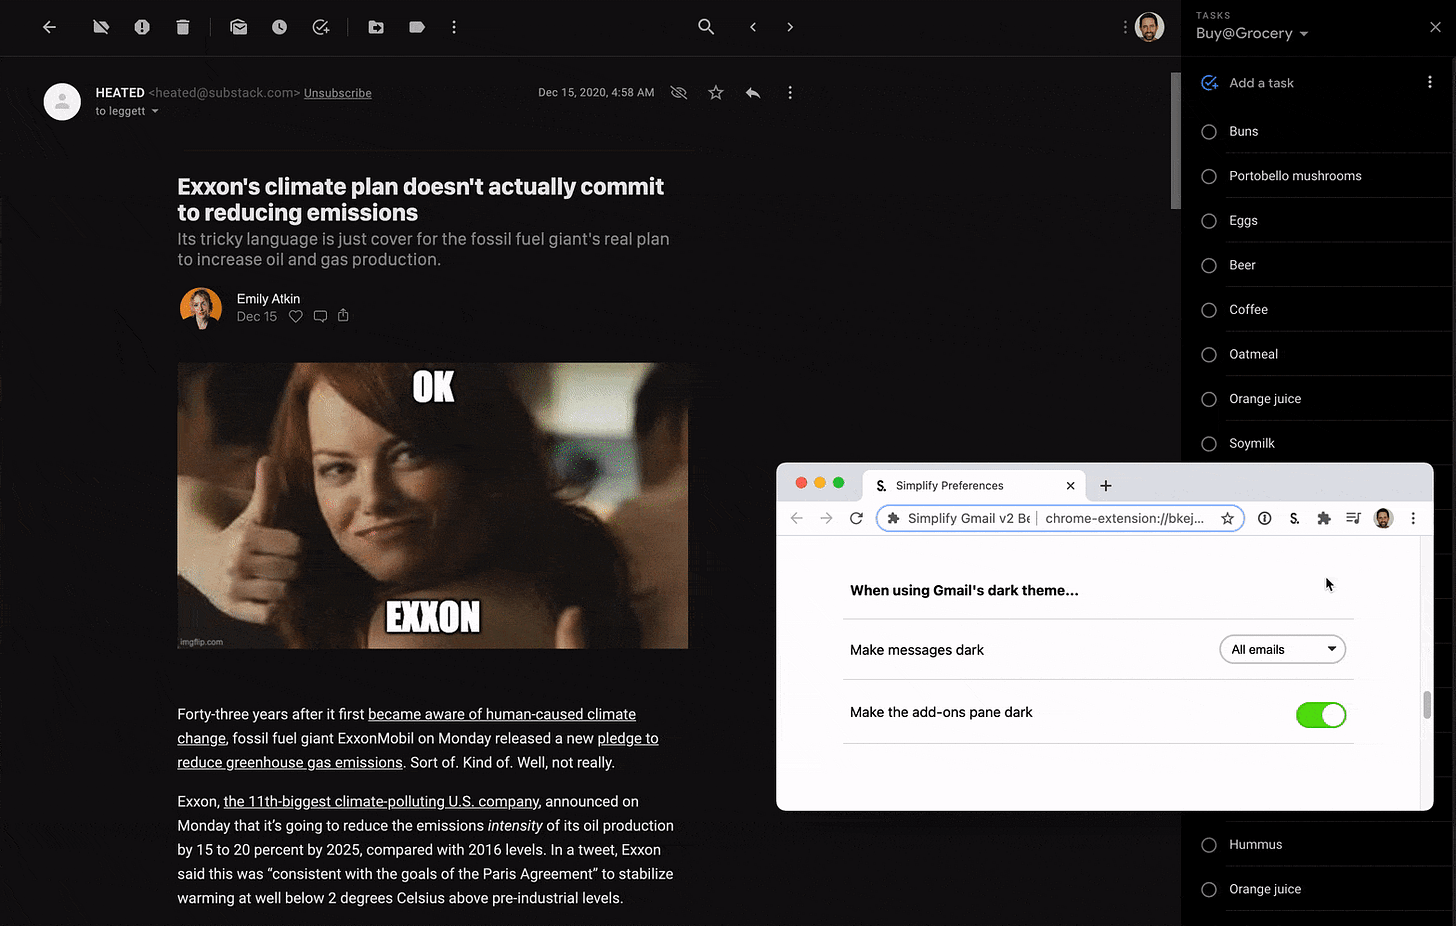Viewport: 1456px width, 926px height.
Task: Reply to the HEATED message
Action: point(753,93)
